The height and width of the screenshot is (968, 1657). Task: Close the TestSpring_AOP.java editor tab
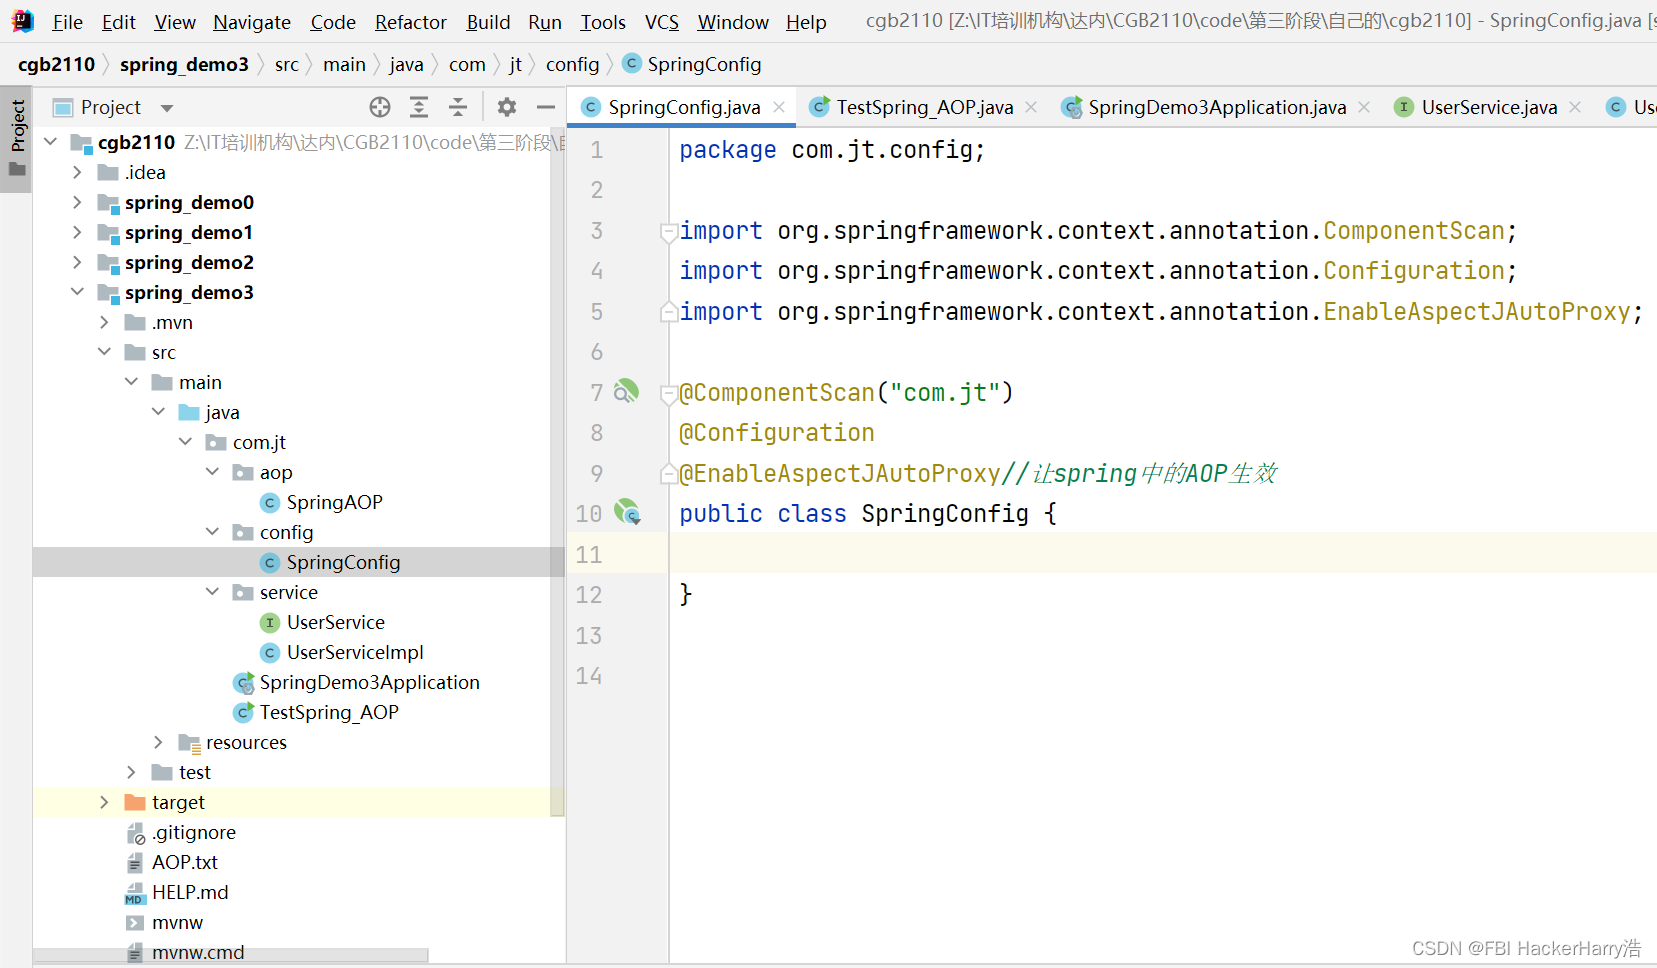(1031, 107)
